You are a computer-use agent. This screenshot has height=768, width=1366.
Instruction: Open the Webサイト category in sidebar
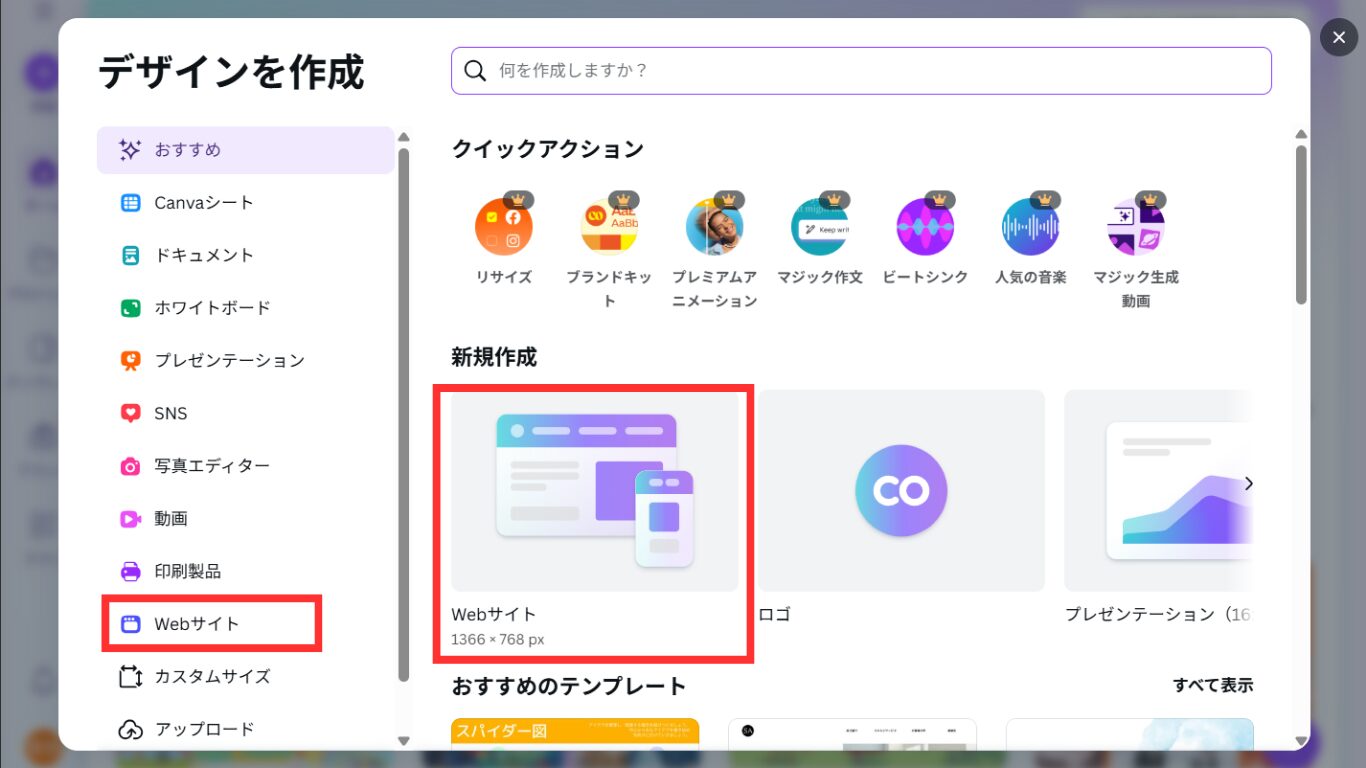point(245,624)
